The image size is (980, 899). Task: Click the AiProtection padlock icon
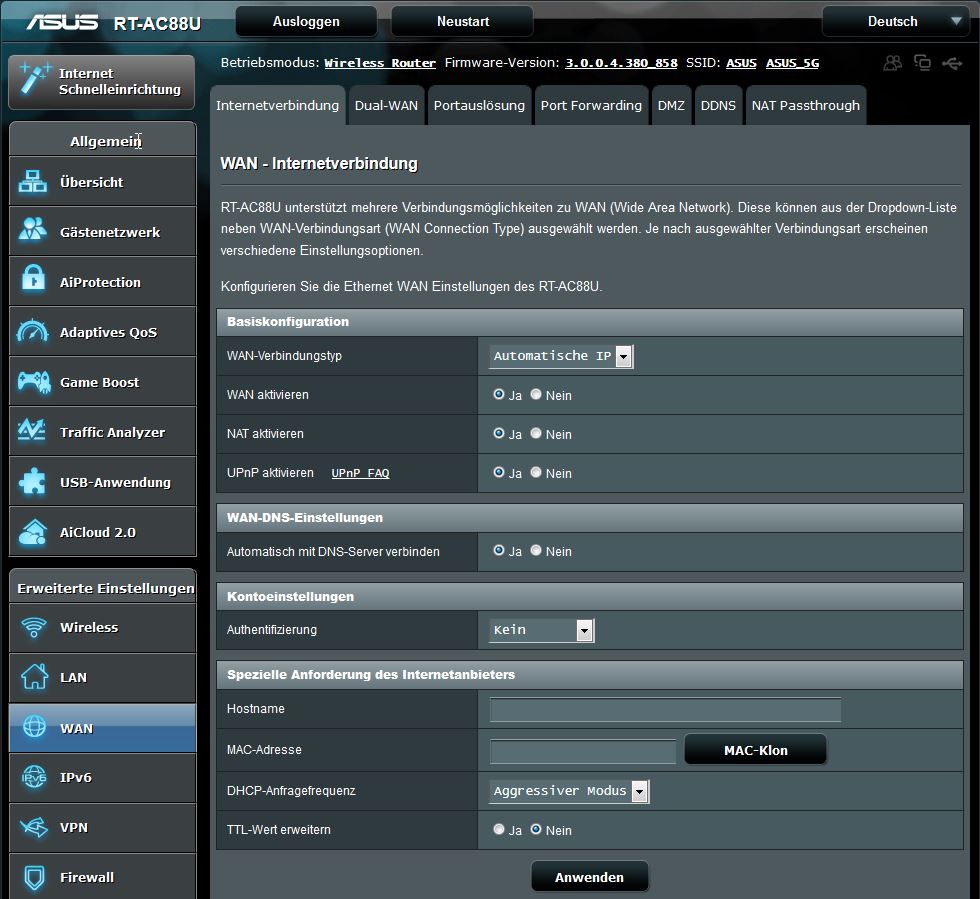33,278
